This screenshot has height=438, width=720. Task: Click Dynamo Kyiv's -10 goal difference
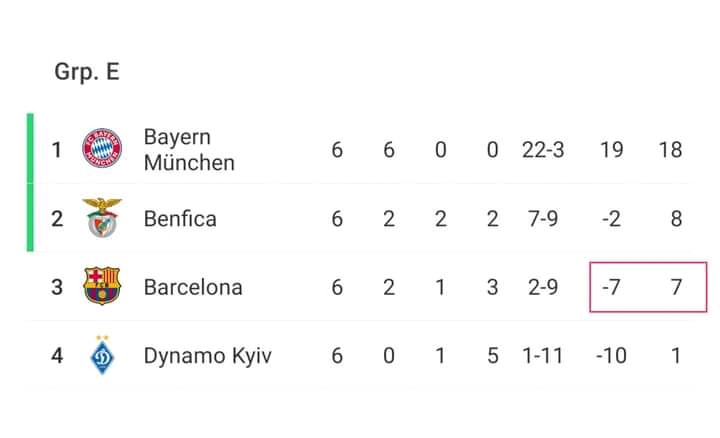click(611, 356)
